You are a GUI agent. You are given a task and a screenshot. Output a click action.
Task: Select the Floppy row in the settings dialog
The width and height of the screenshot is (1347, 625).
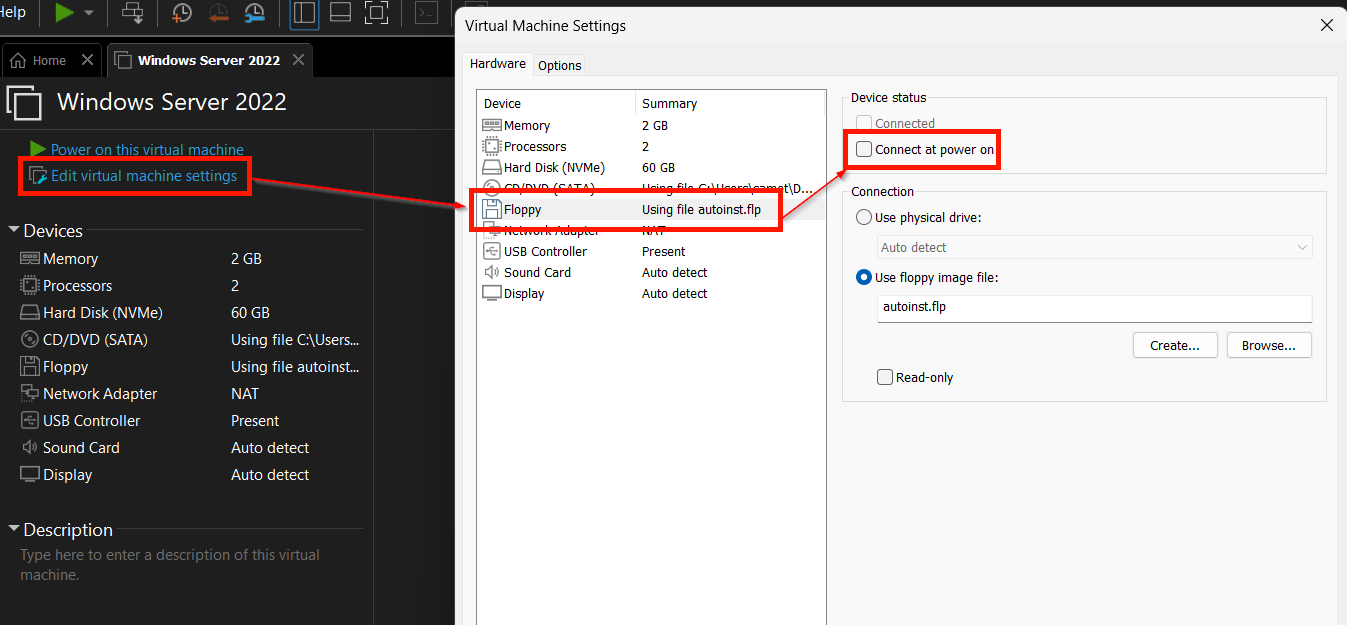(651, 210)
